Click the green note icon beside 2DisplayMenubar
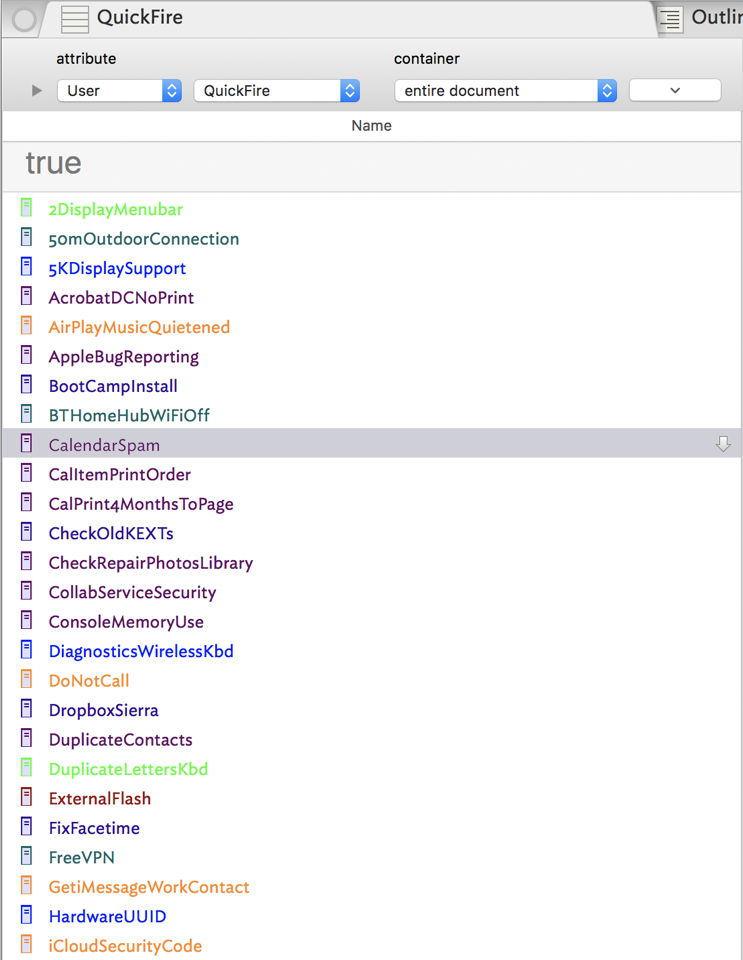Screen dimensions: 743x960 pyautogui.click(x=26, y=209)
